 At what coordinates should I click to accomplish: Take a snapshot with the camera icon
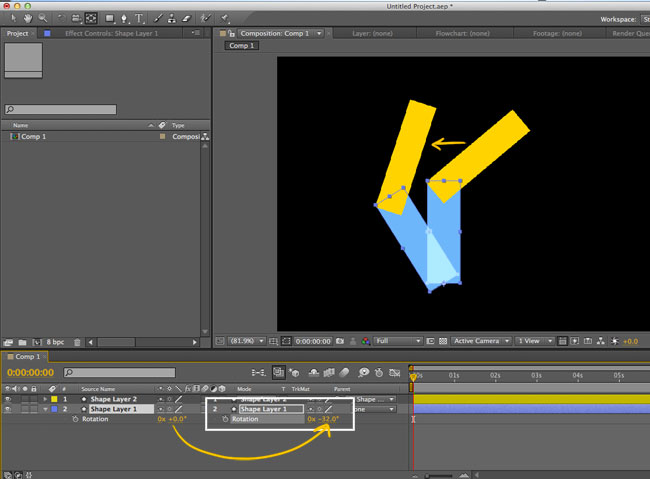point(340,341)
